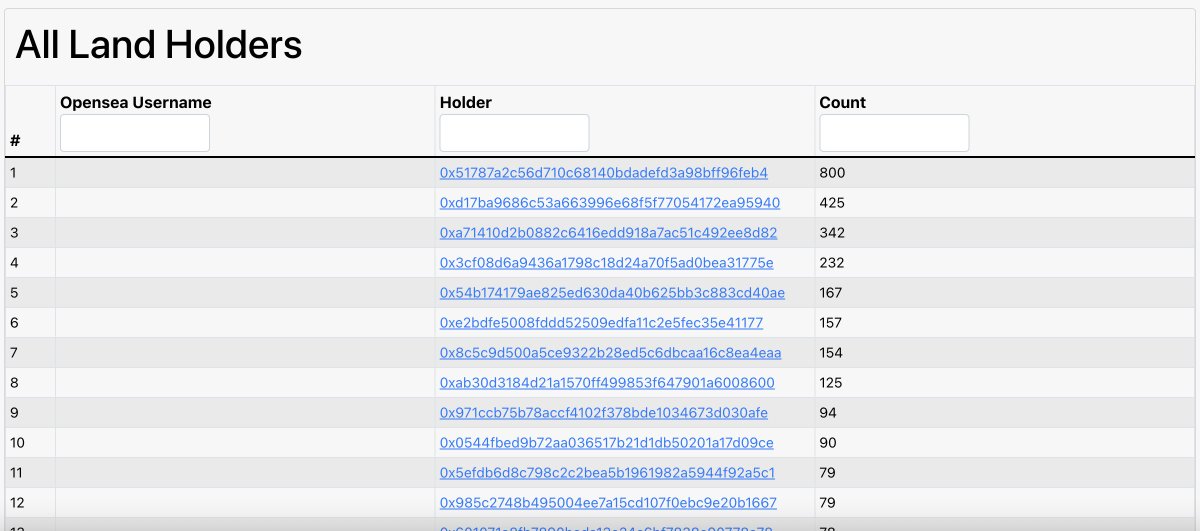Click count value 800
The image size is (1200, 531).
tap(832, 173)
